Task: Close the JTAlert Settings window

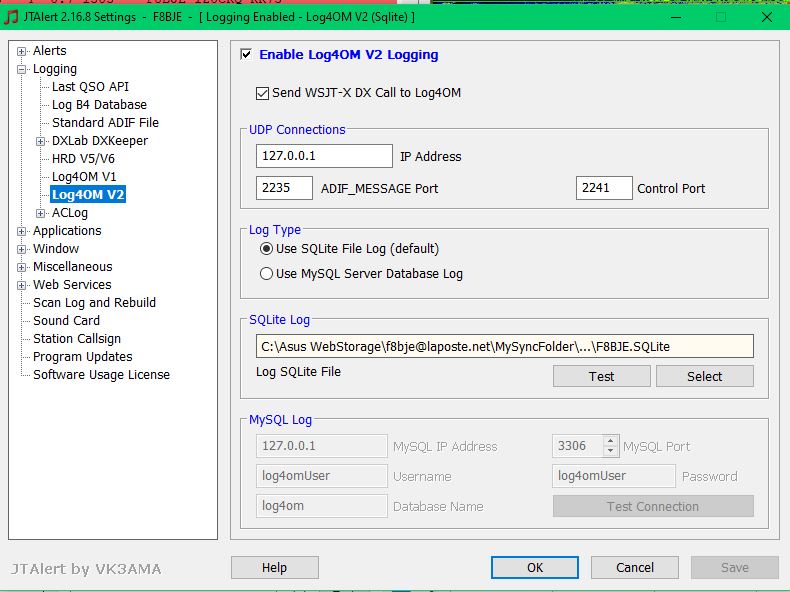Action: point(767,17)
